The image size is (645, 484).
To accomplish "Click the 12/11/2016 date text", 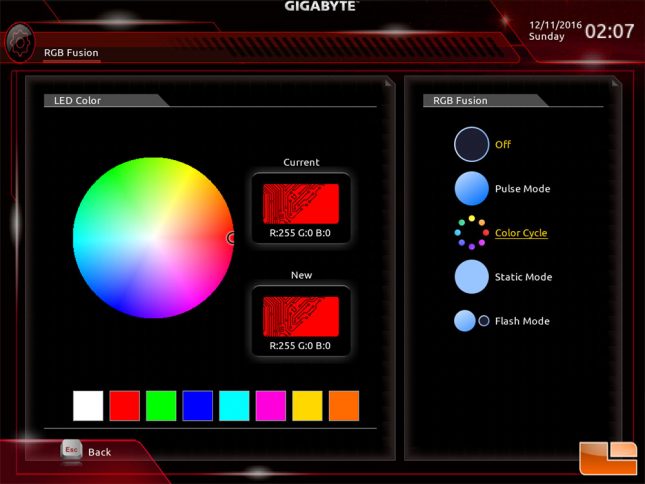I will (x=555, y=25).
